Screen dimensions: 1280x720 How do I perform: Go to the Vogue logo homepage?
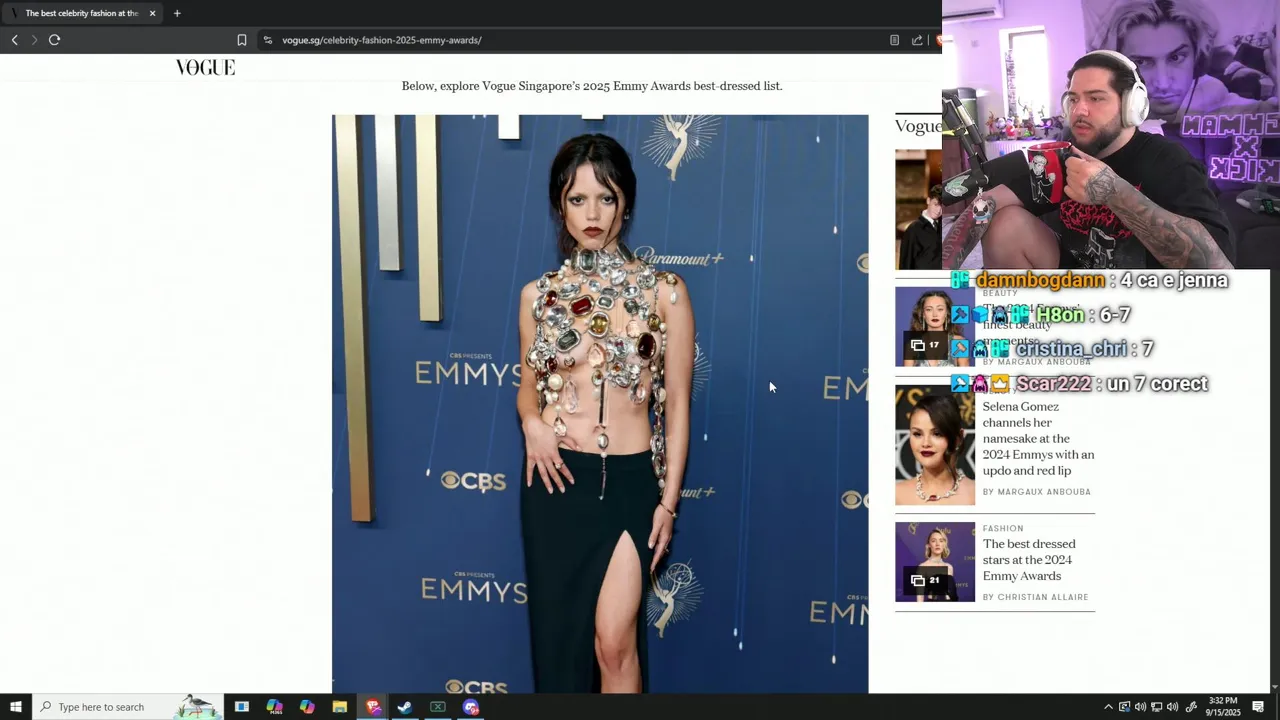point(205,67)
